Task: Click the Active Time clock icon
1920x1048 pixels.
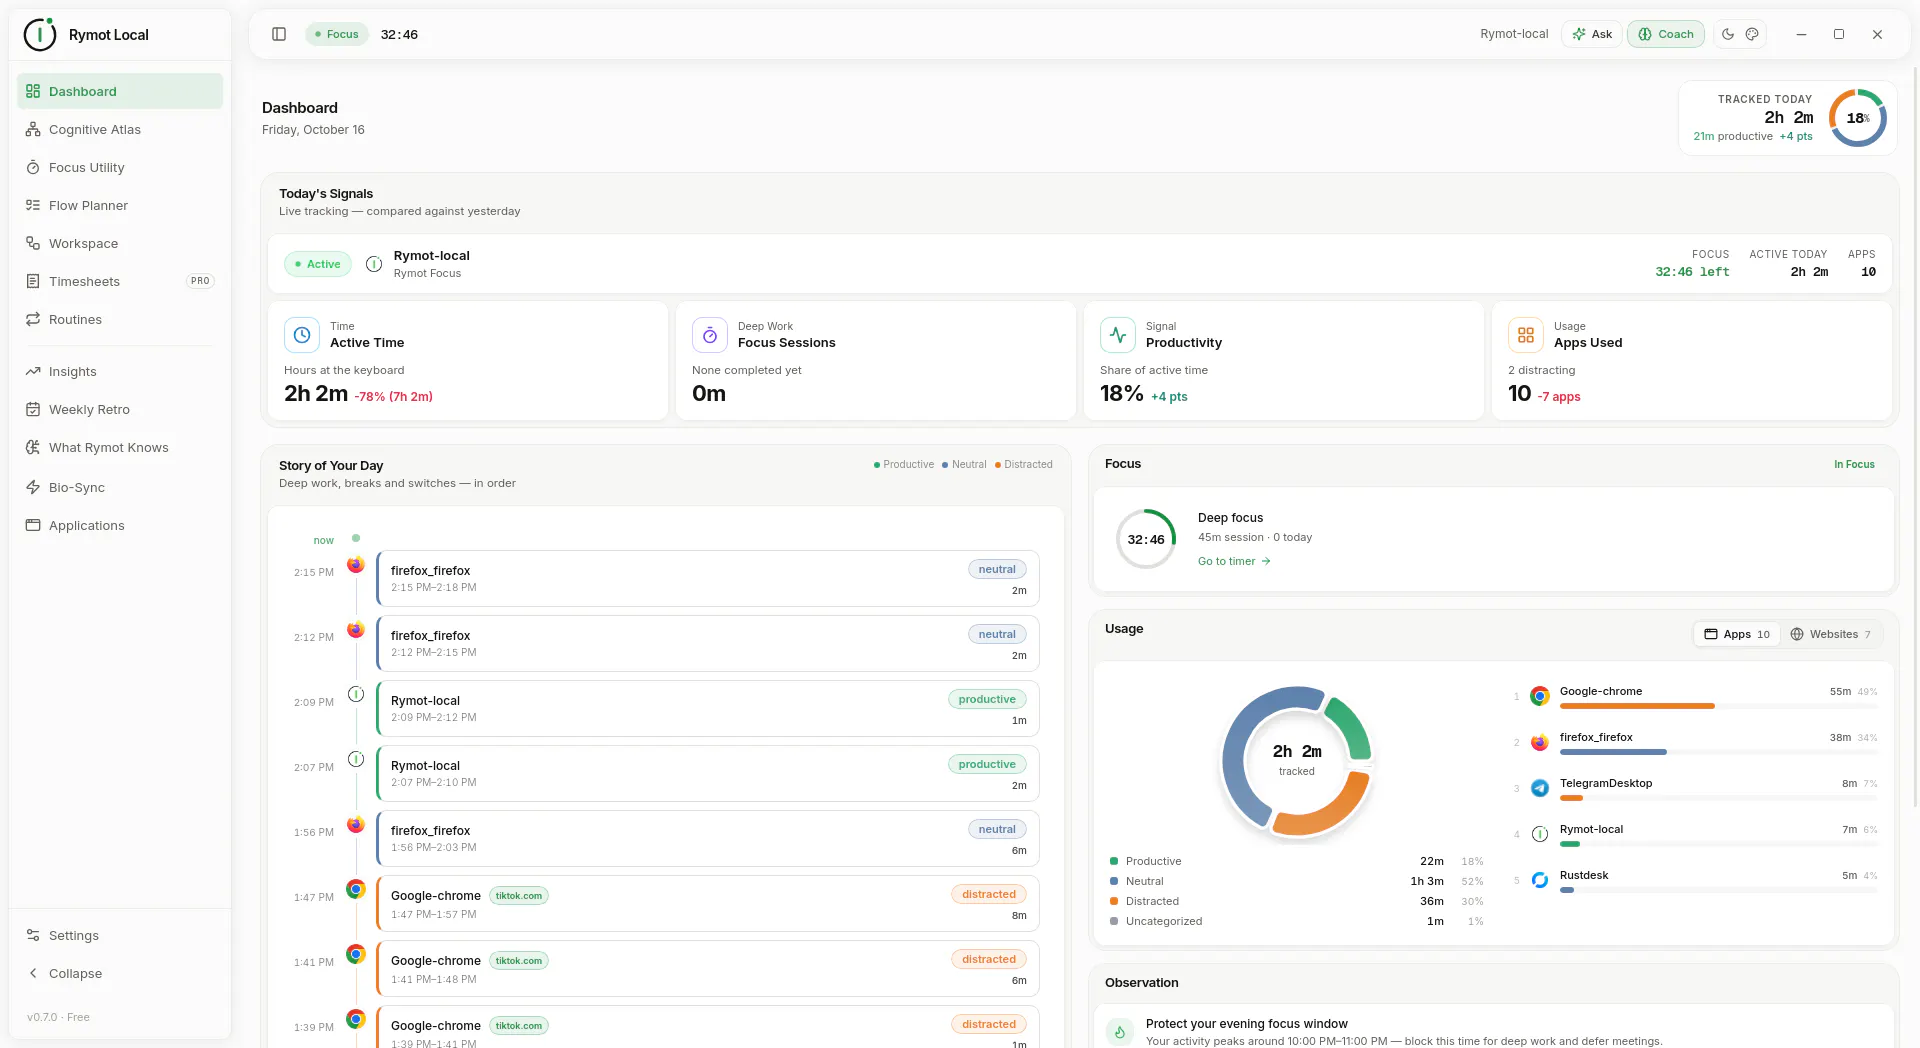Action: (302, 335)
